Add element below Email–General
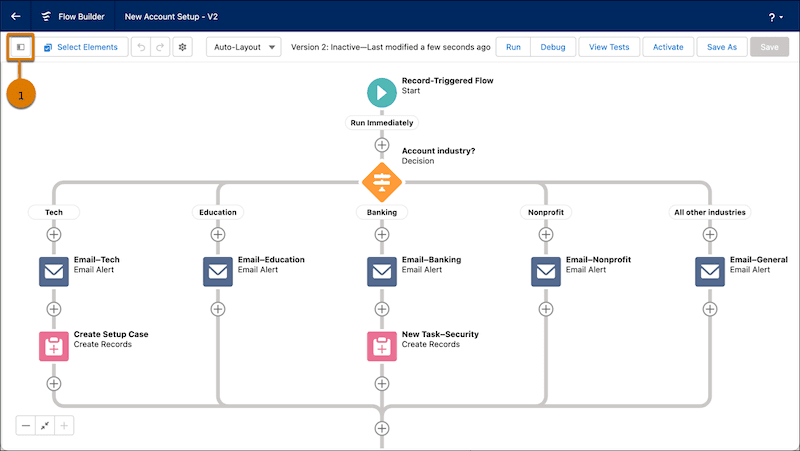Screen dimensions: 800x451 710,309
